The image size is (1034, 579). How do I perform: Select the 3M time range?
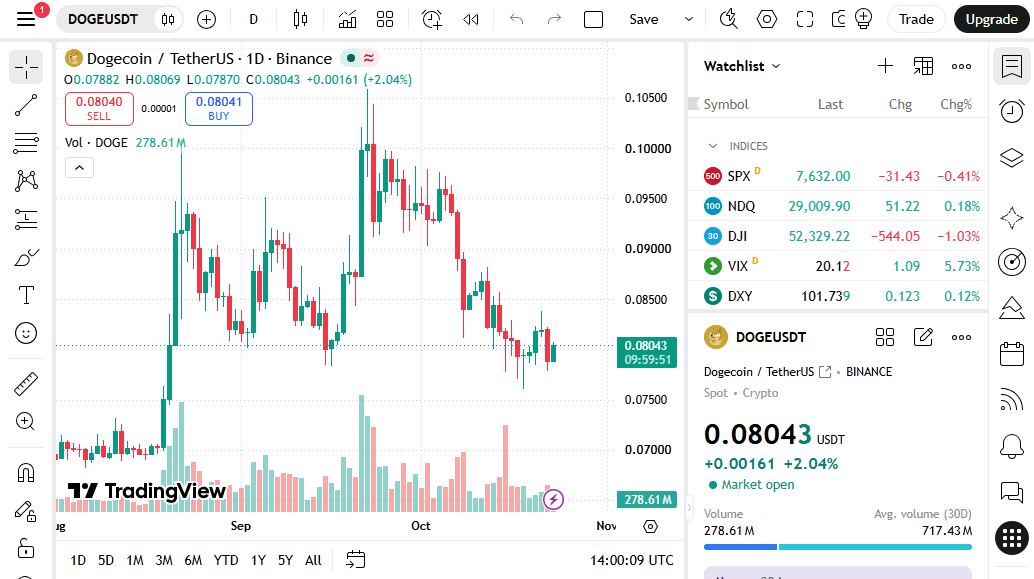(164, 560)
